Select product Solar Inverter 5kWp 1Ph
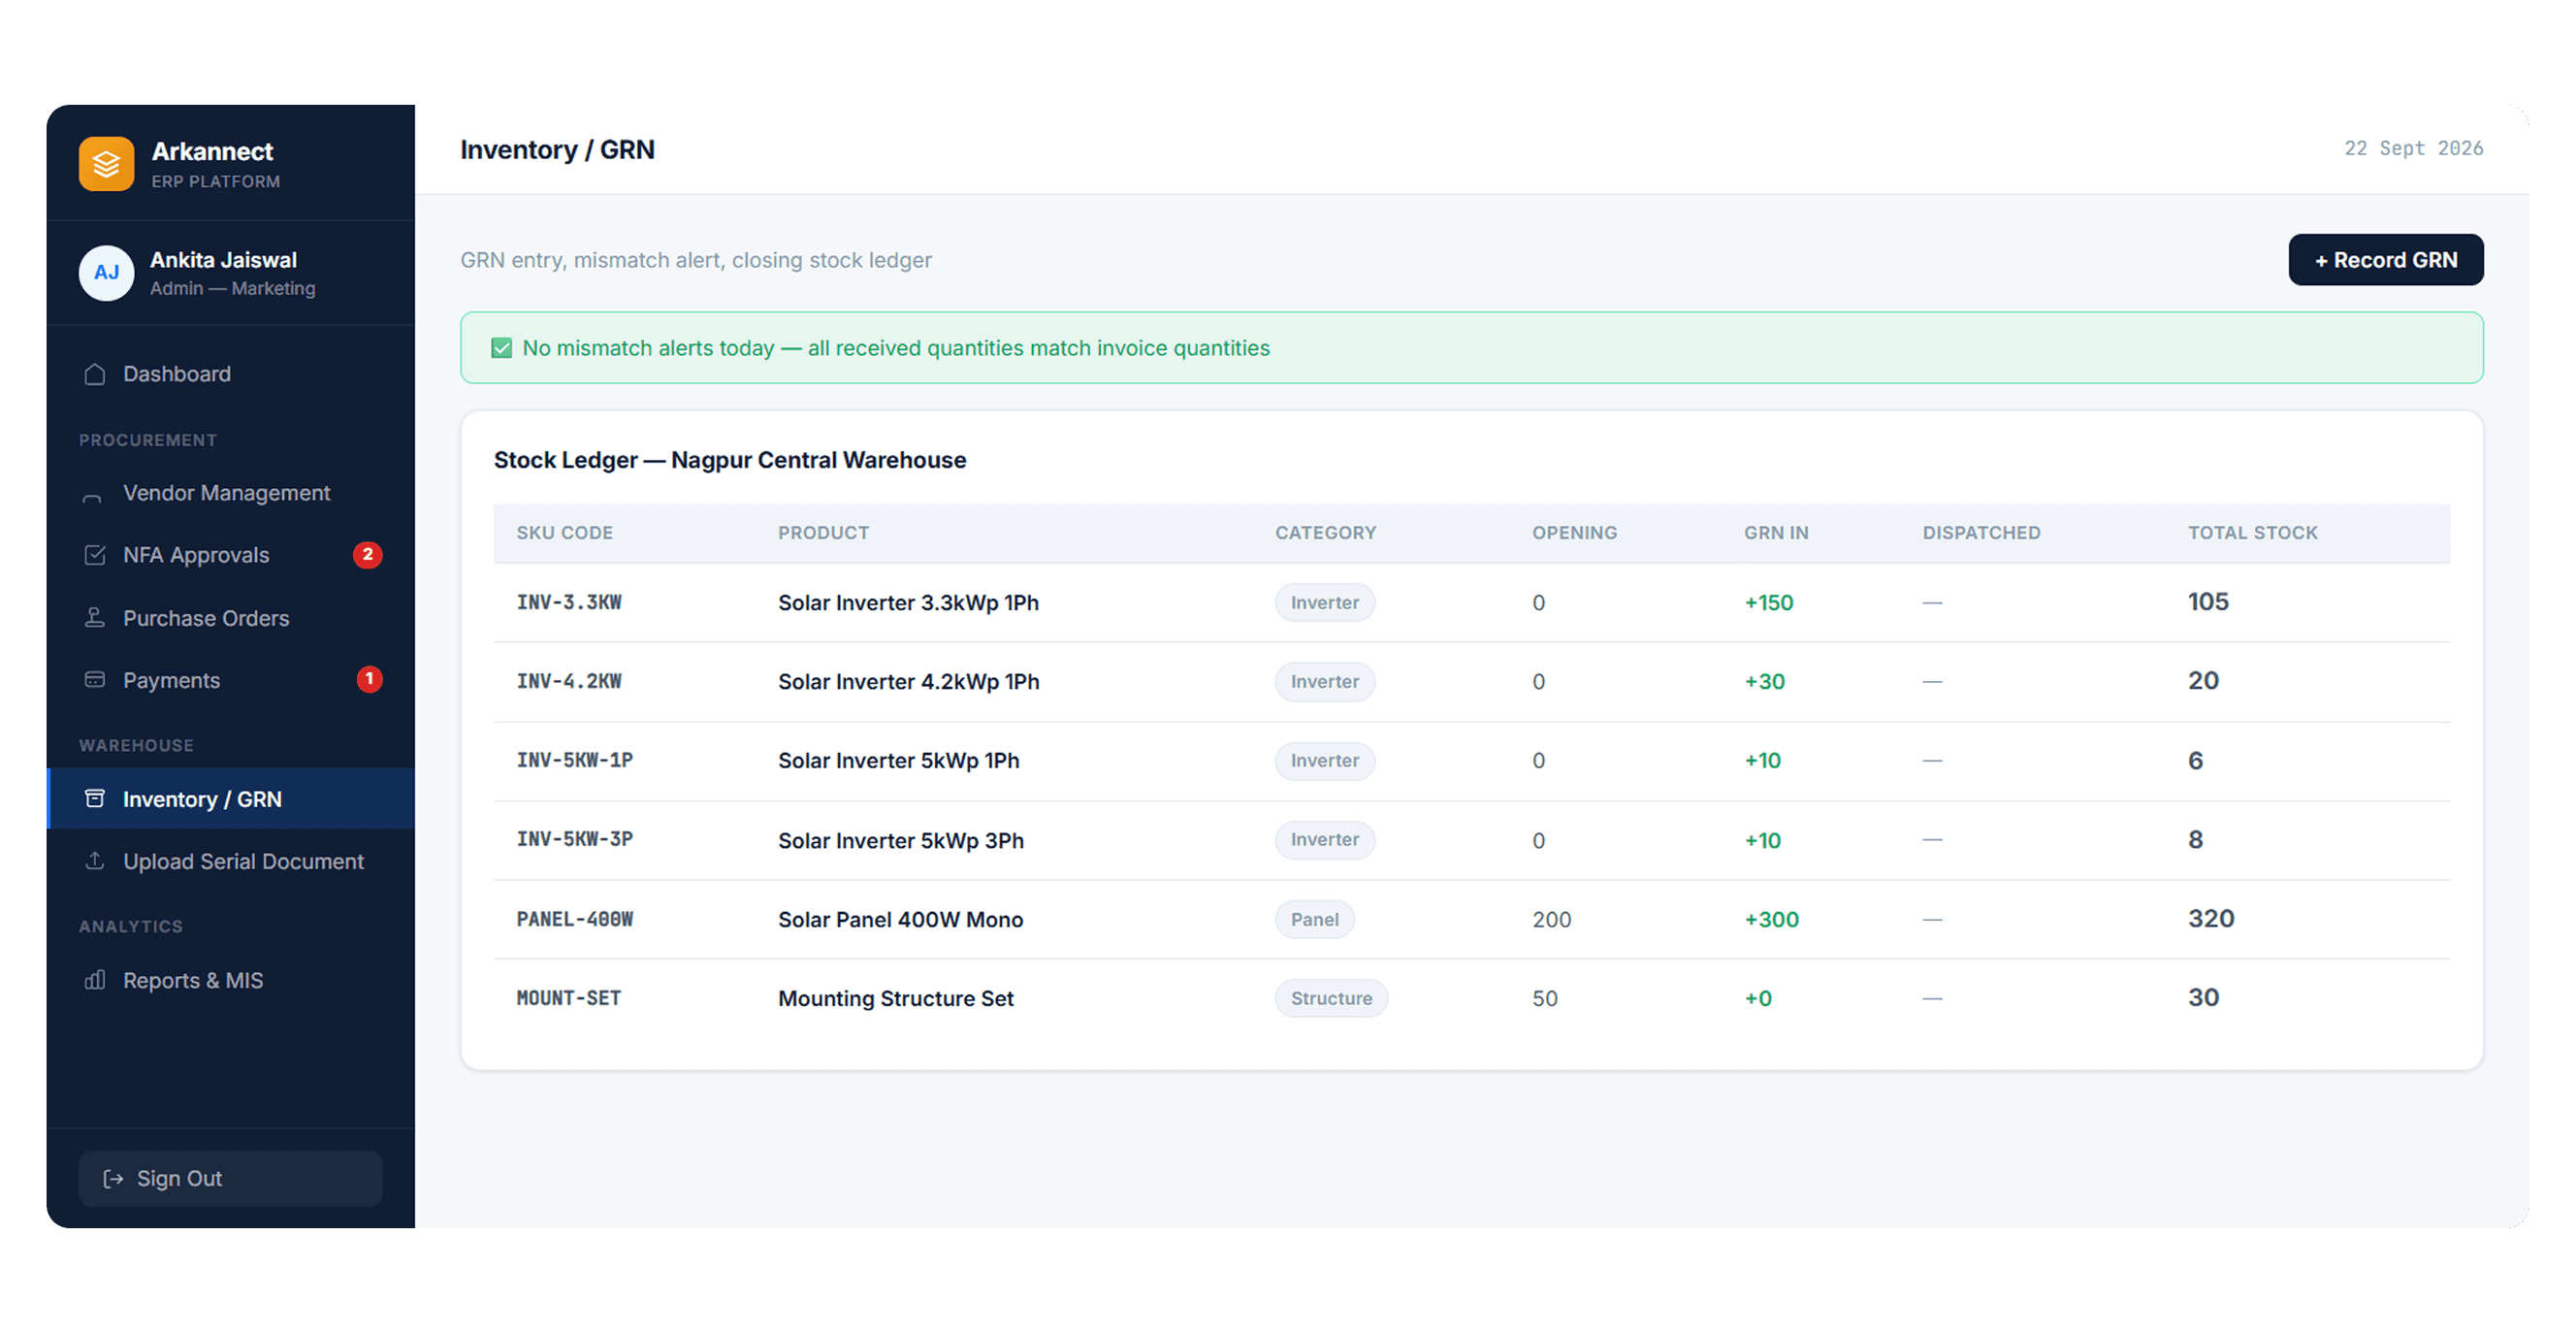 pos(898,761)
